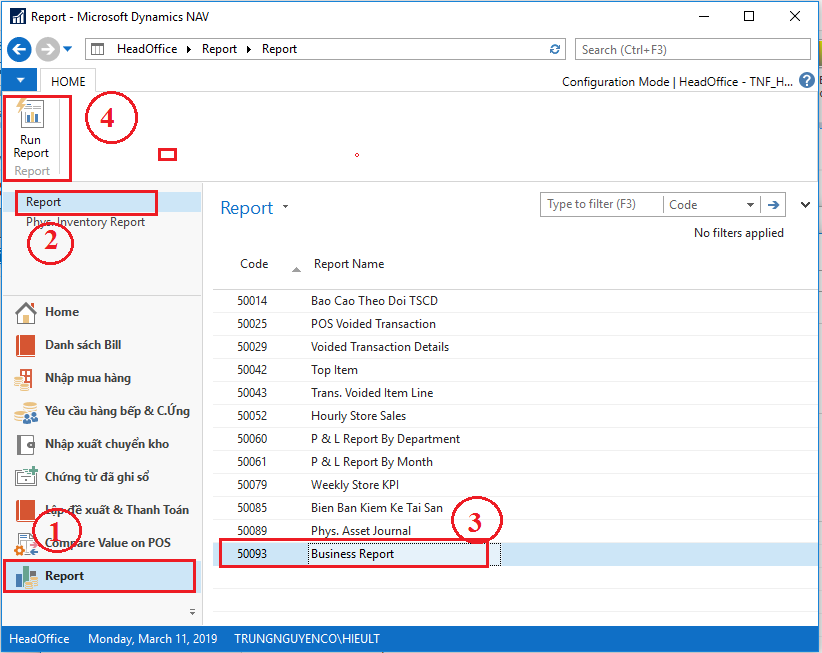Expand the arrow after HeadOffice breadcrumb

tap(189, 50)
